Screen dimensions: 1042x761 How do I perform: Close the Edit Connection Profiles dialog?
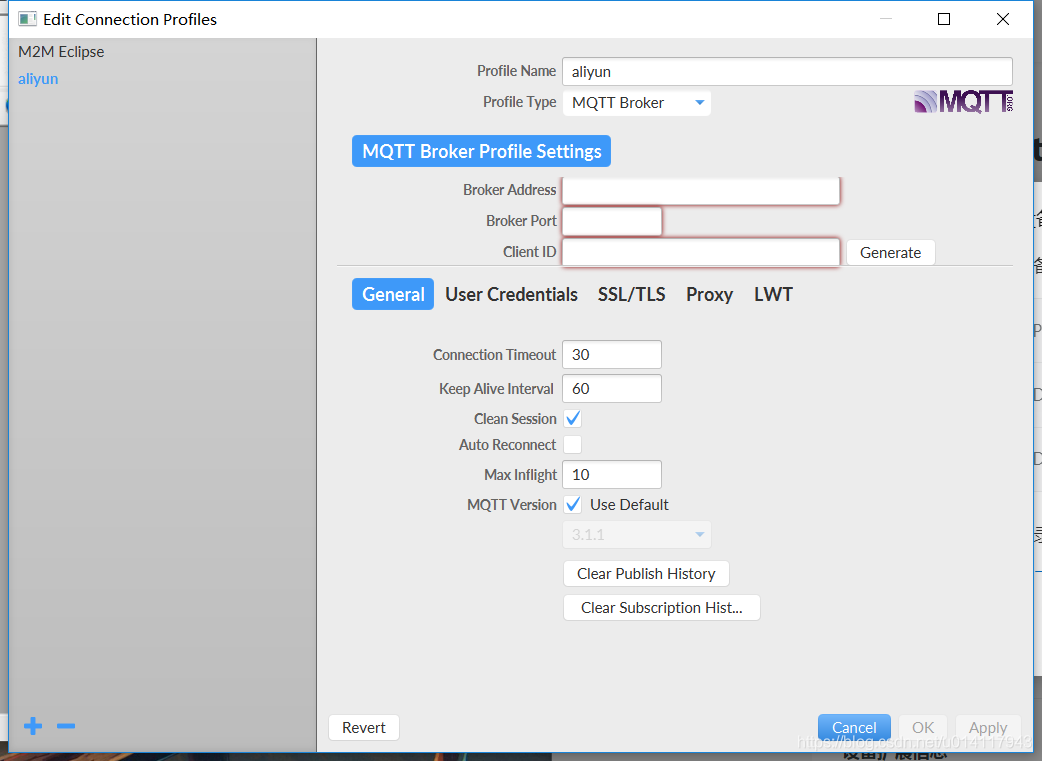(1003, 19)
